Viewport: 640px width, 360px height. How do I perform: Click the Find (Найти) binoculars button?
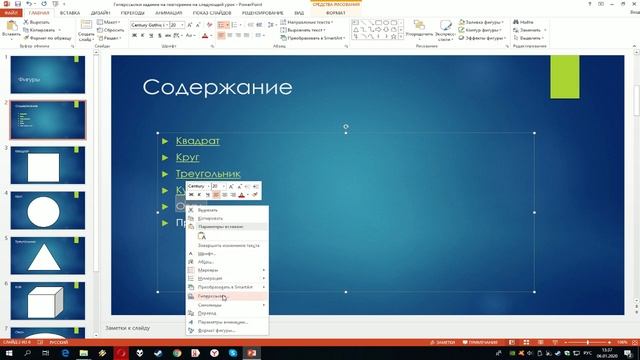(x=523, y=22)
